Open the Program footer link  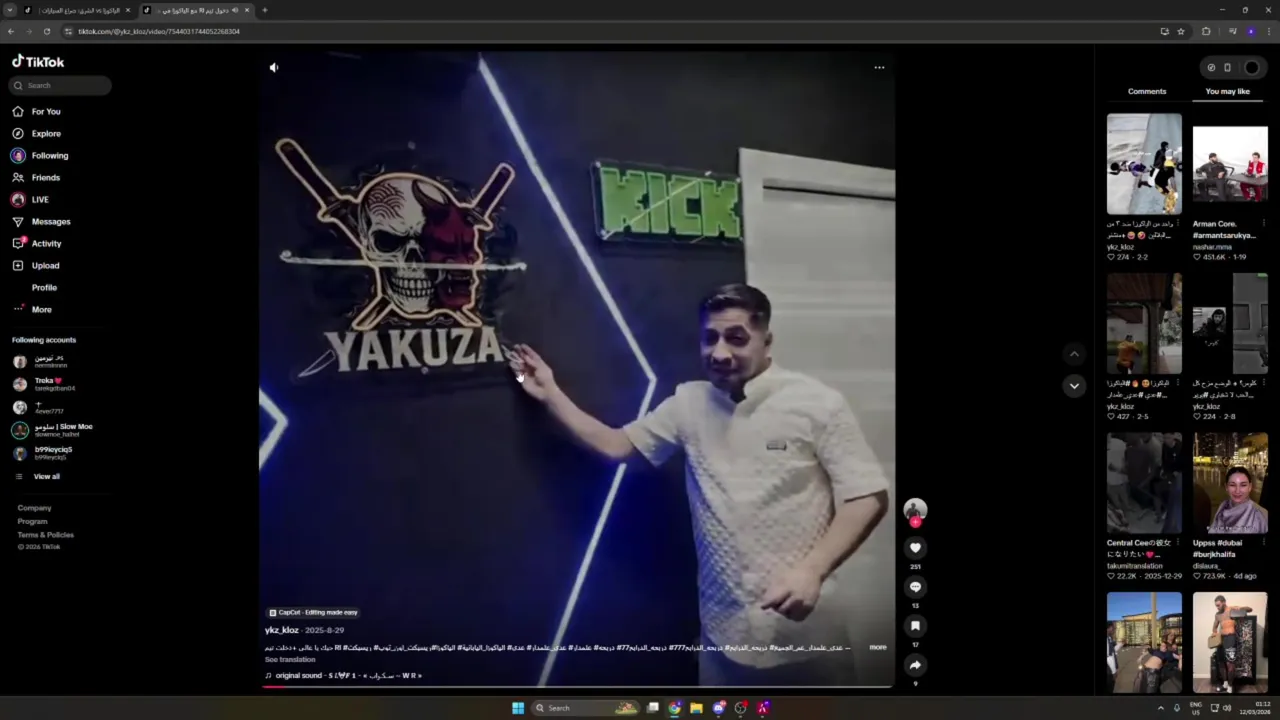[x=32, y=521]
